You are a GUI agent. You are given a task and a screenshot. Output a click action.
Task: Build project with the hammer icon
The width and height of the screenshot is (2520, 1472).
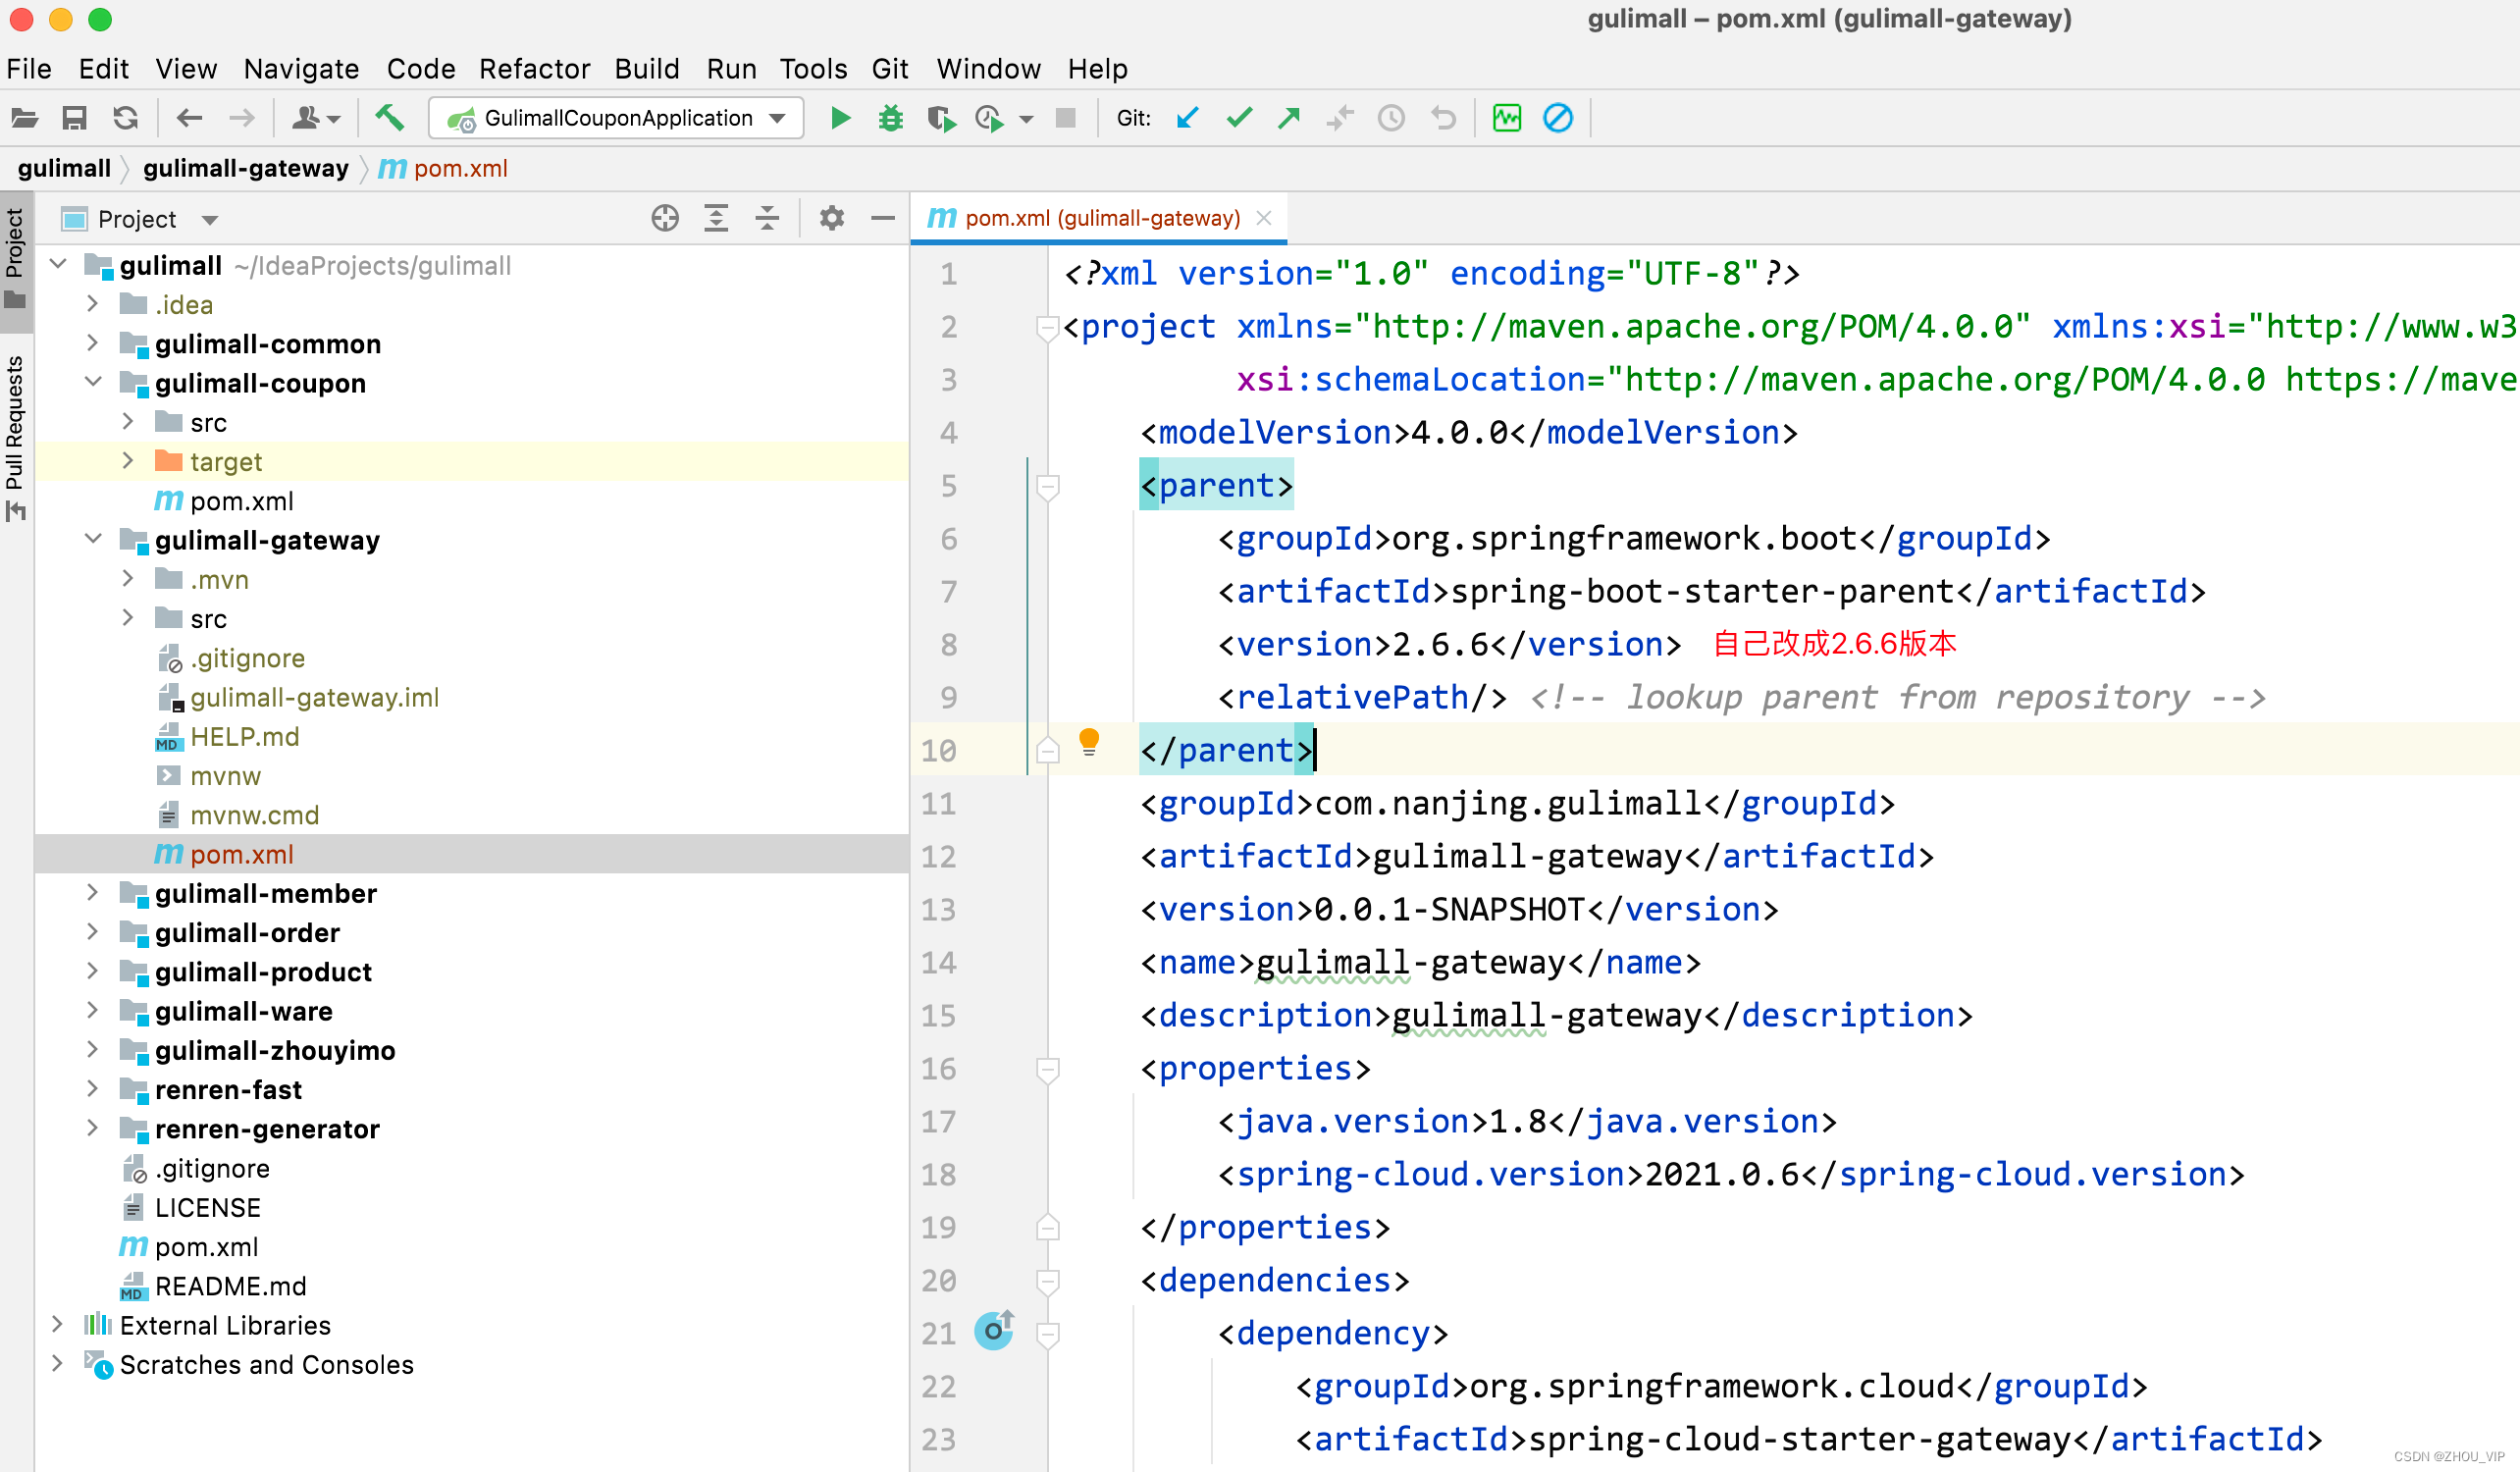[x=389, y=118]
